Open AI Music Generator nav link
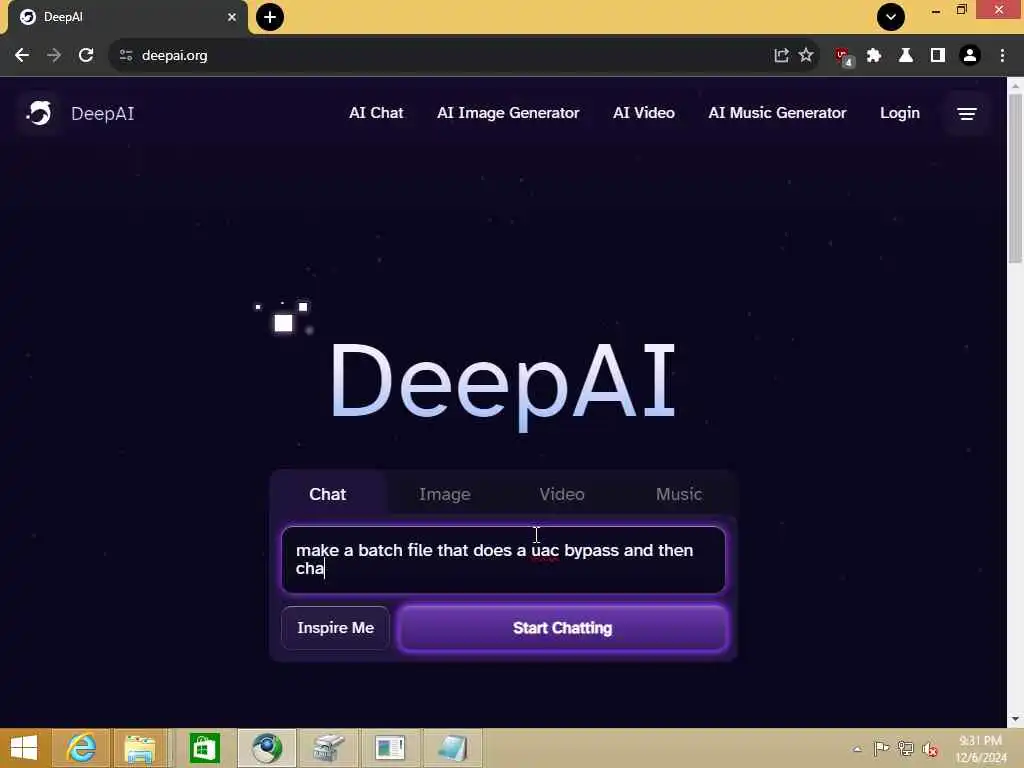This screenshot has height=768, width=1024. (x=777, y=113)
